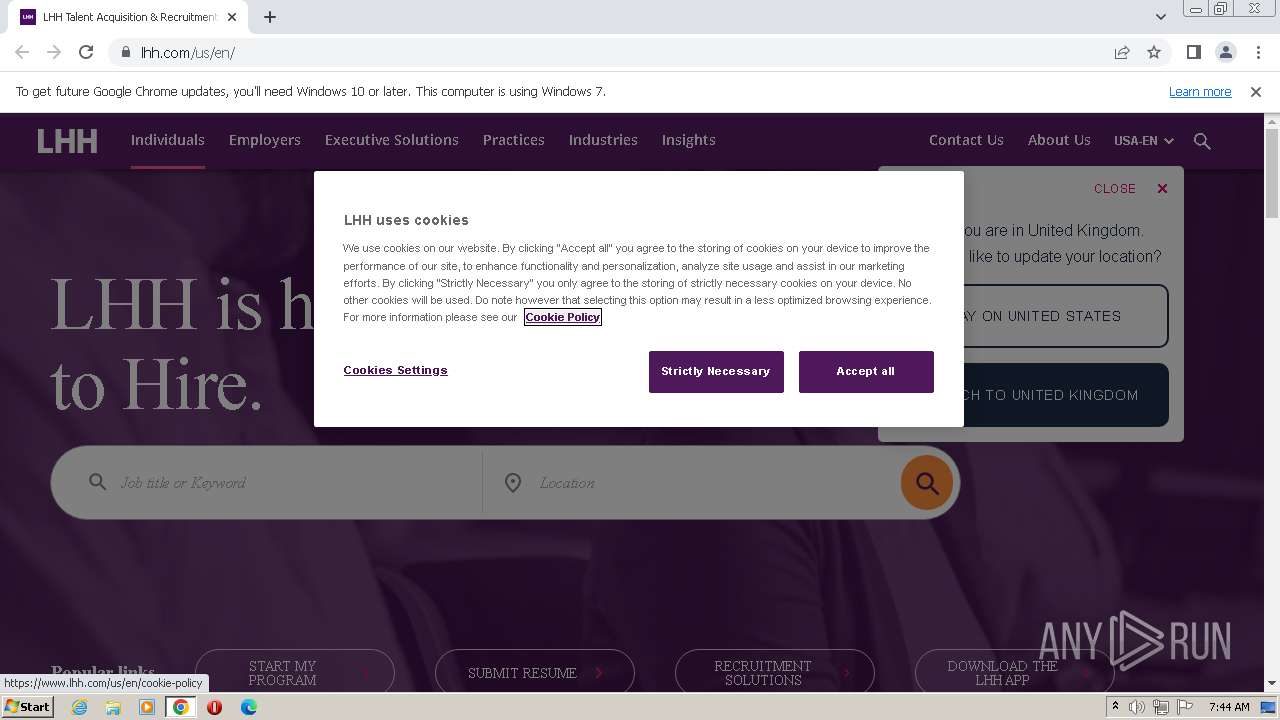Open Cookies Settings

[x=395, y=370]
